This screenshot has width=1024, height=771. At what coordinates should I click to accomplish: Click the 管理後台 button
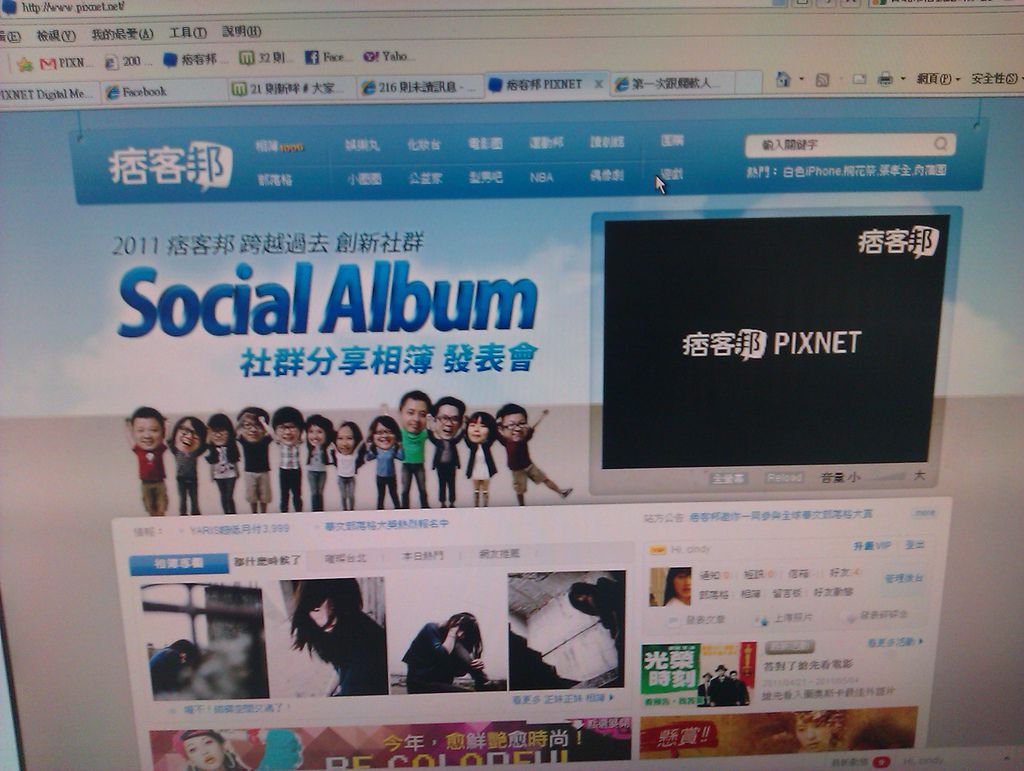[x=904, y=580]
